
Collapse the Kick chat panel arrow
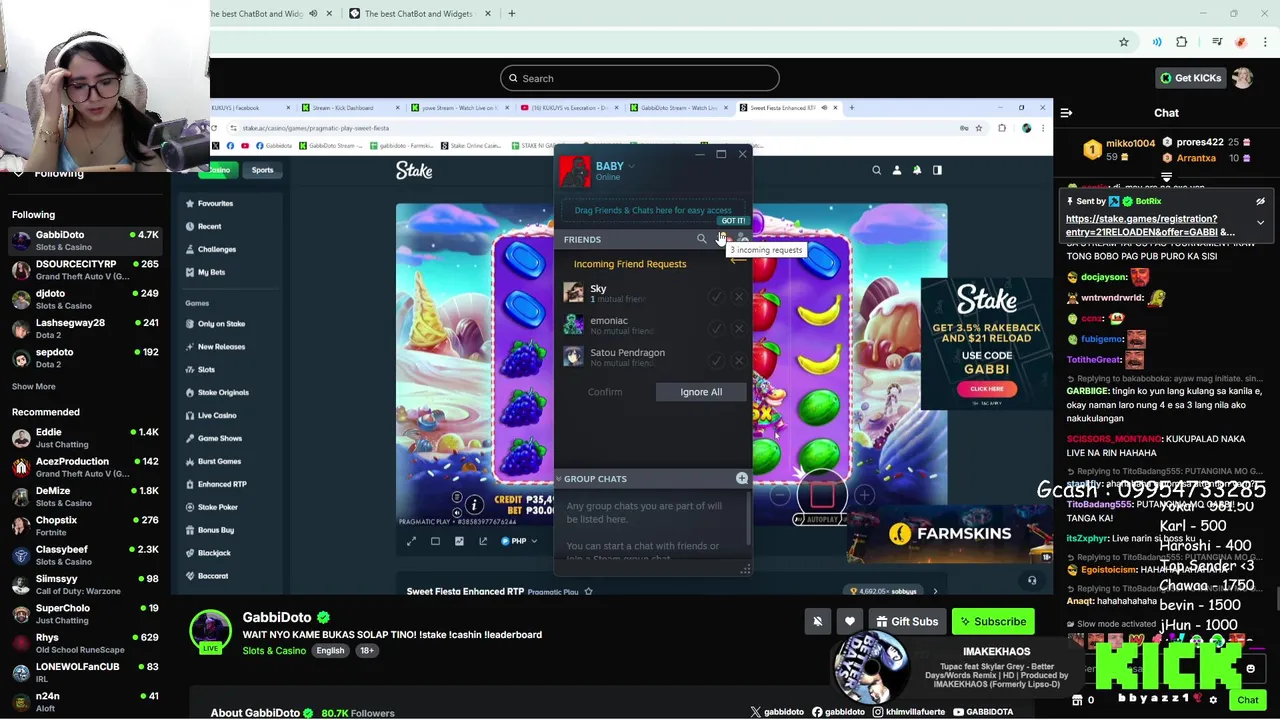coord(1066,113)
